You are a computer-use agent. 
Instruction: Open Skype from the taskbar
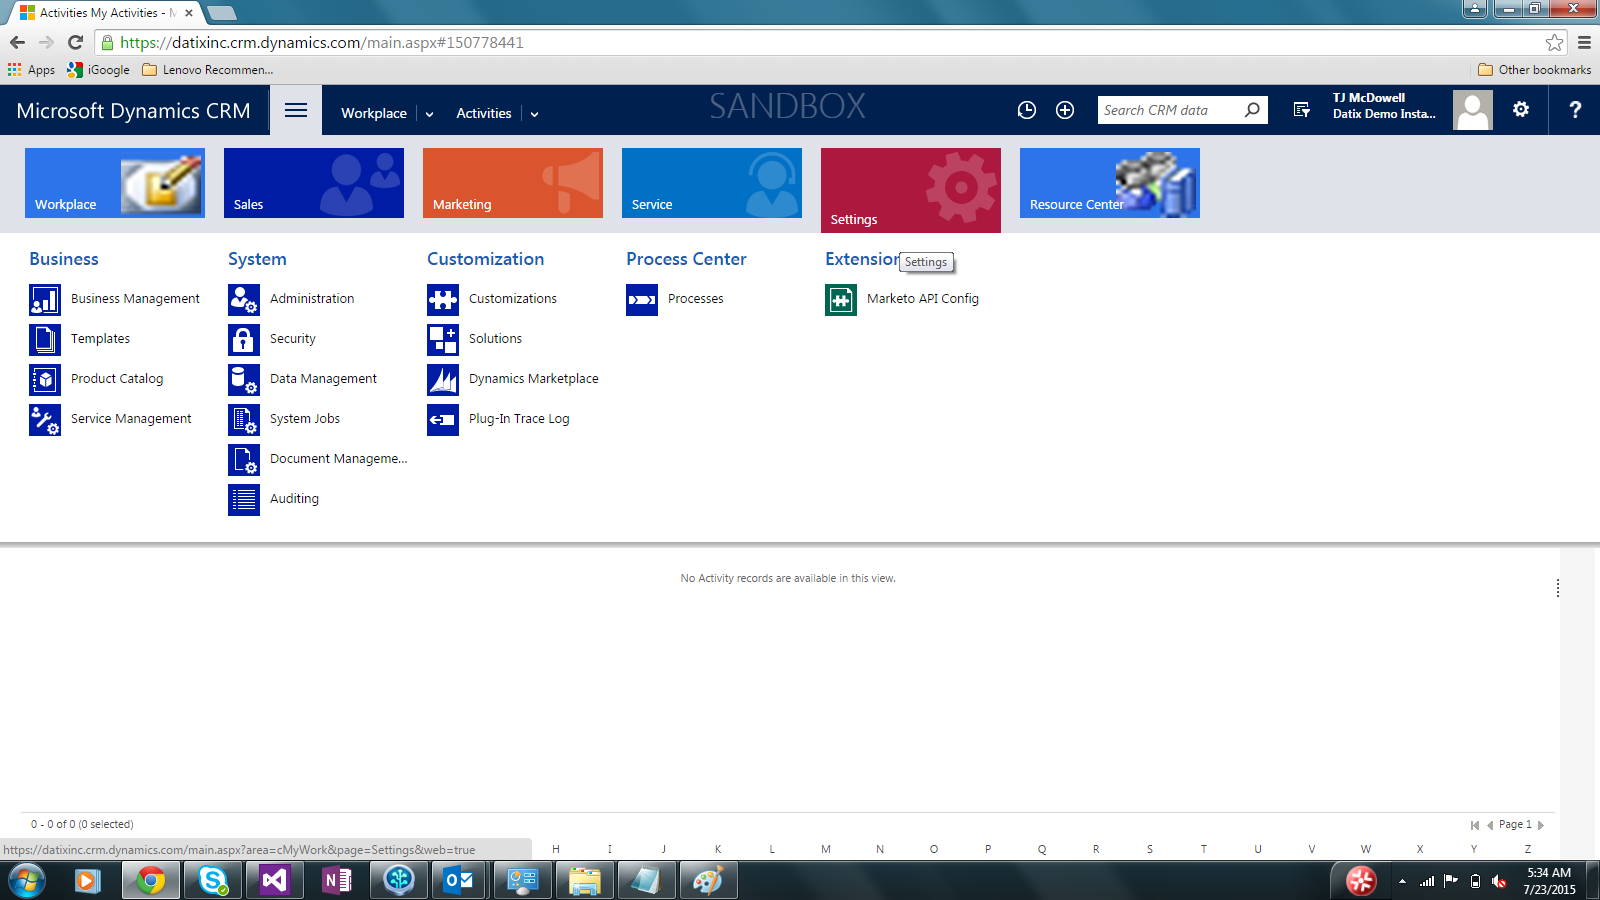pos(213,881)
